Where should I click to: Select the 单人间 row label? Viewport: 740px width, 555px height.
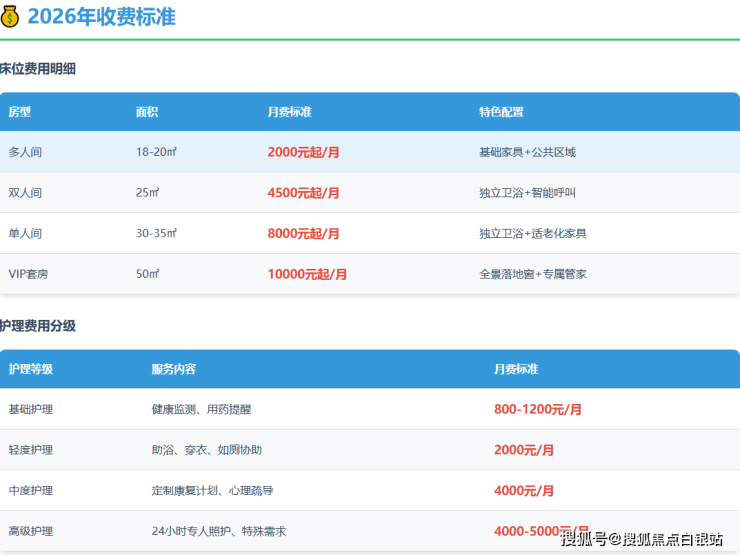click(x=25, y=233)
